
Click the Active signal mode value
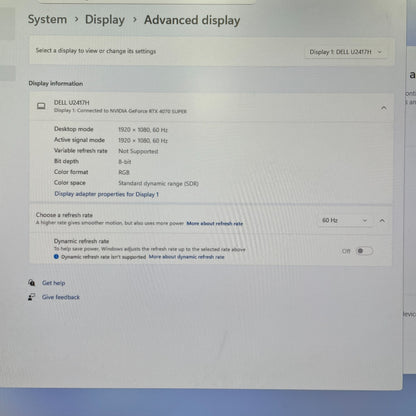[x=143, y=141]
